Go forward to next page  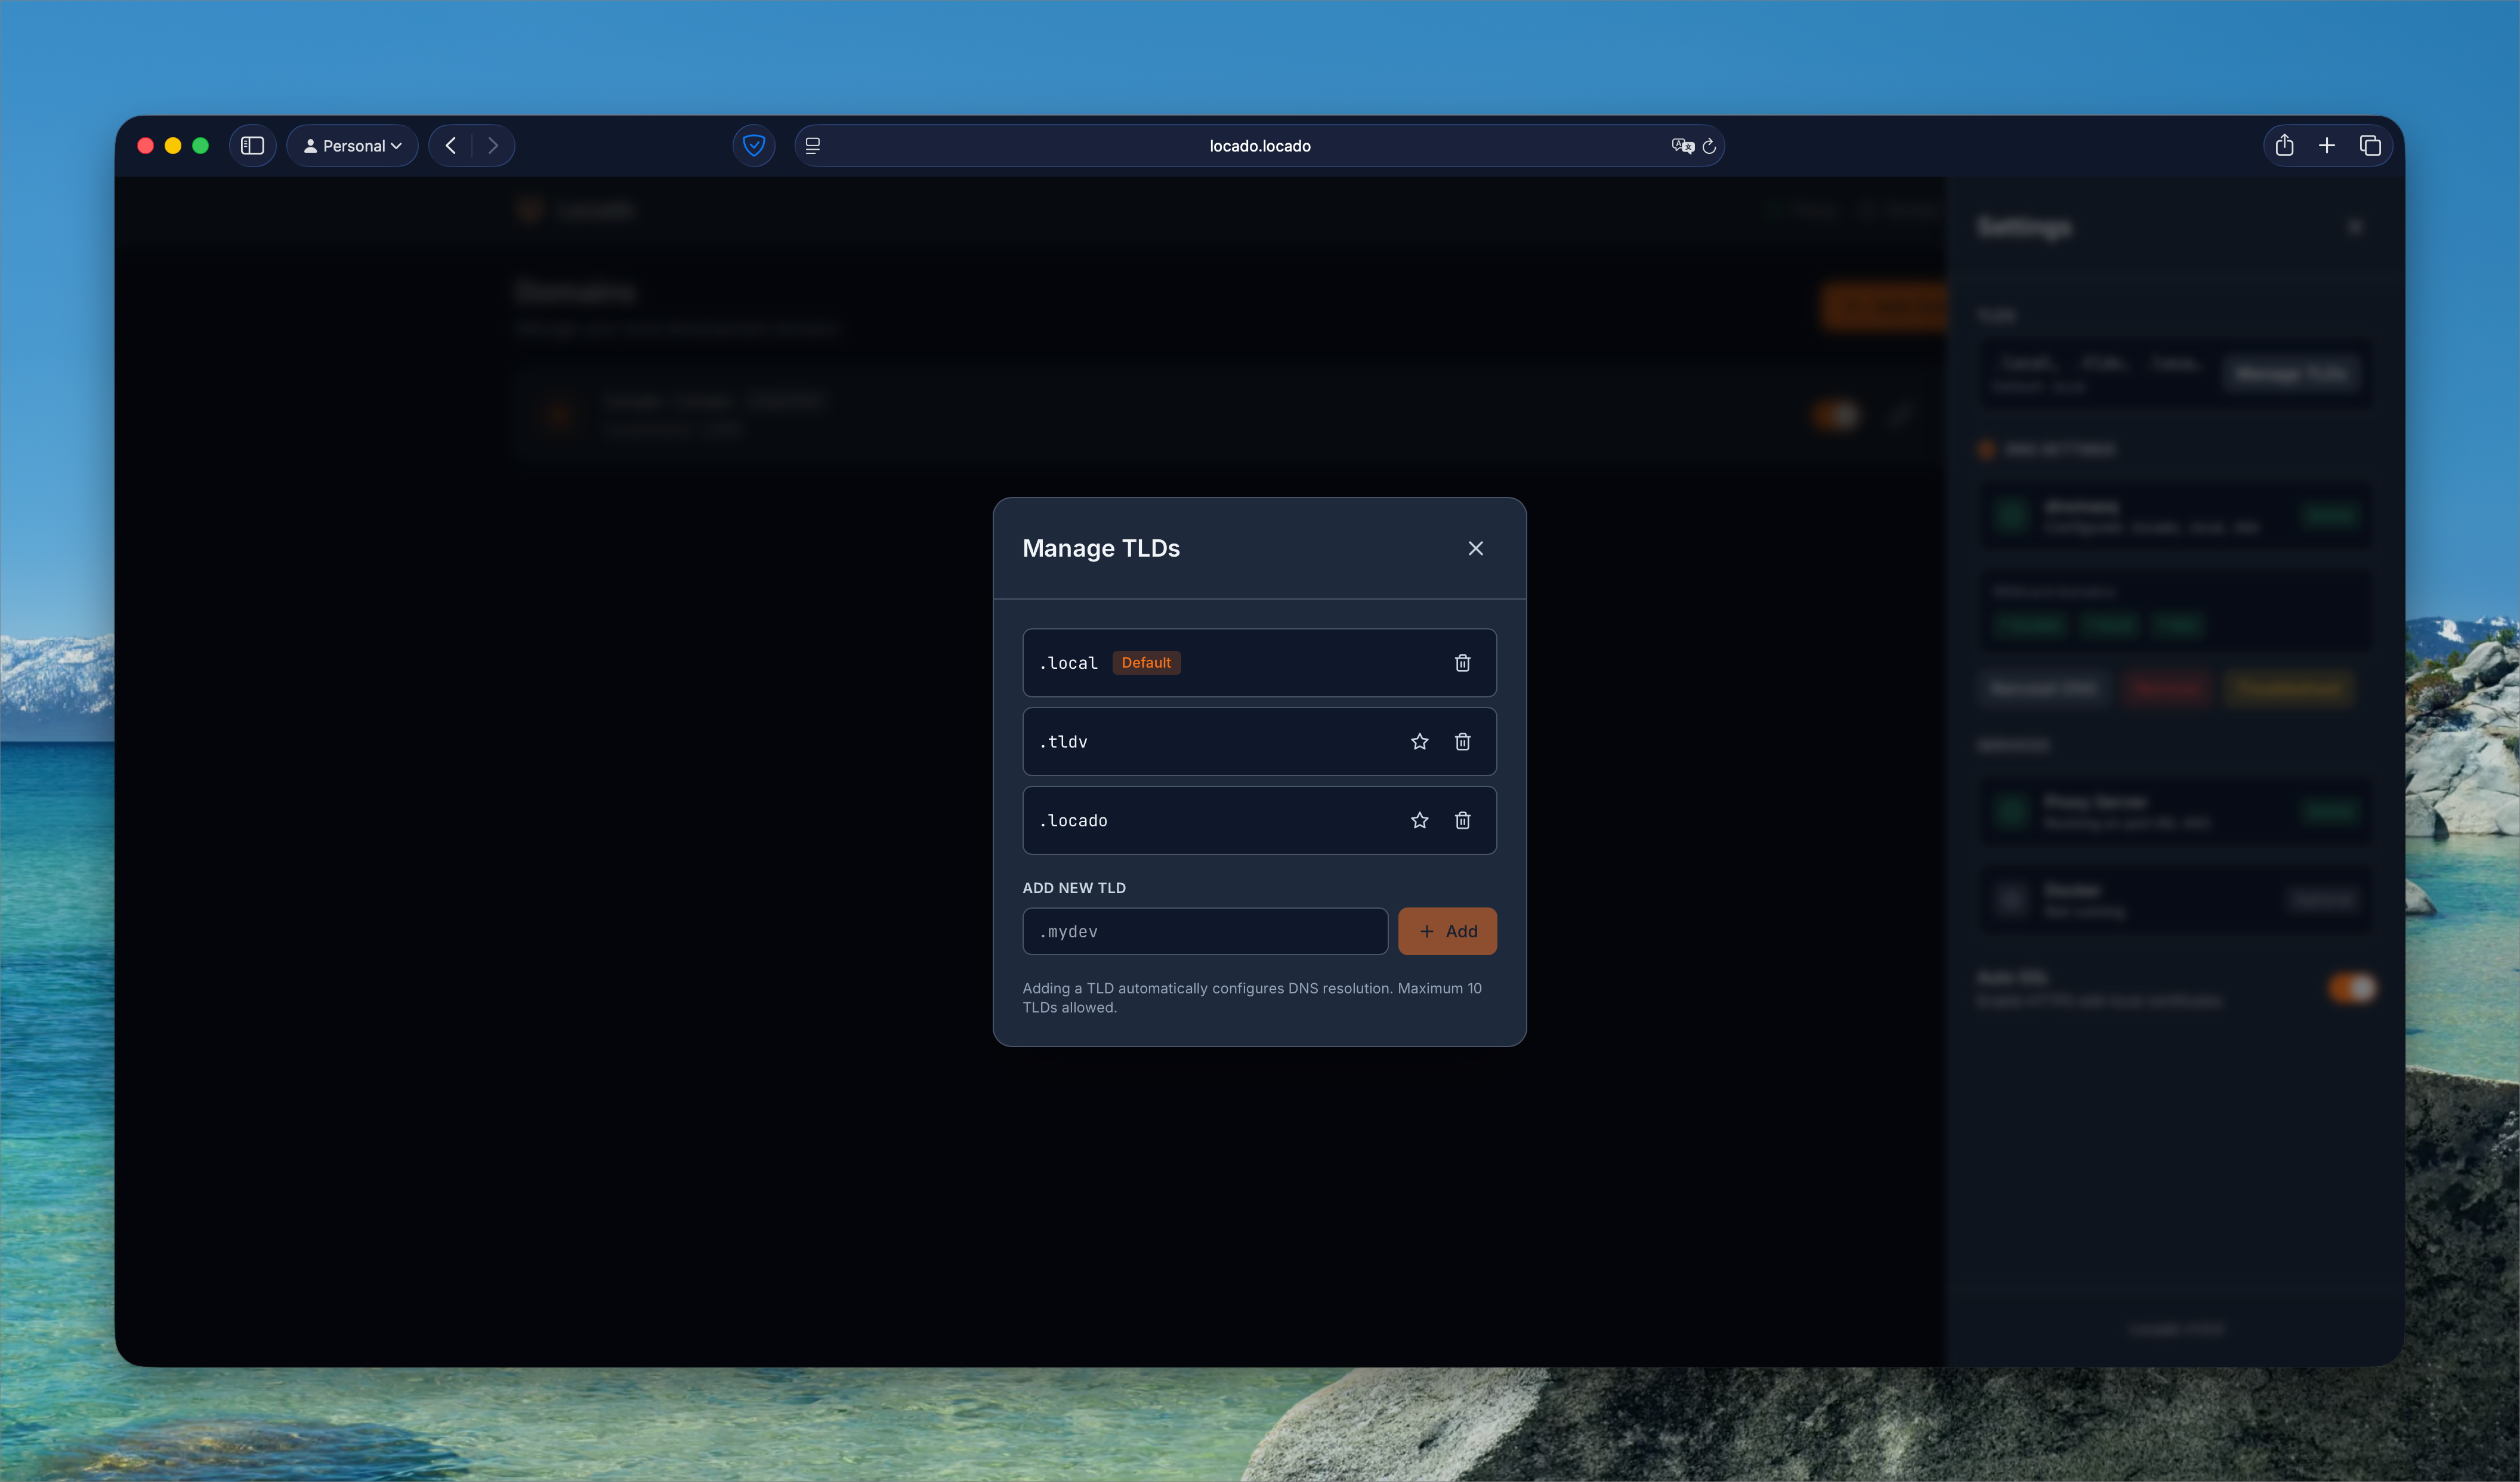(493, 146)
